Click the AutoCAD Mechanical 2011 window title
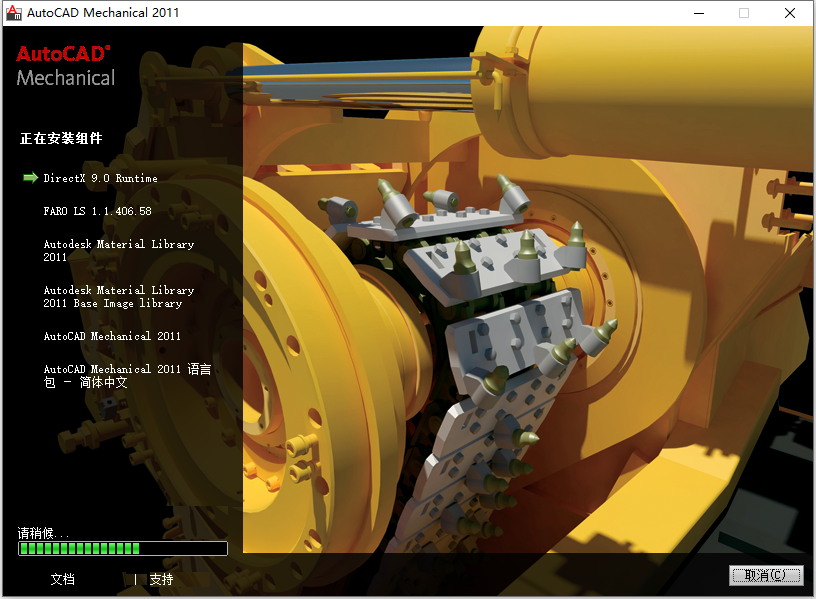 click(x=103, y=12)
